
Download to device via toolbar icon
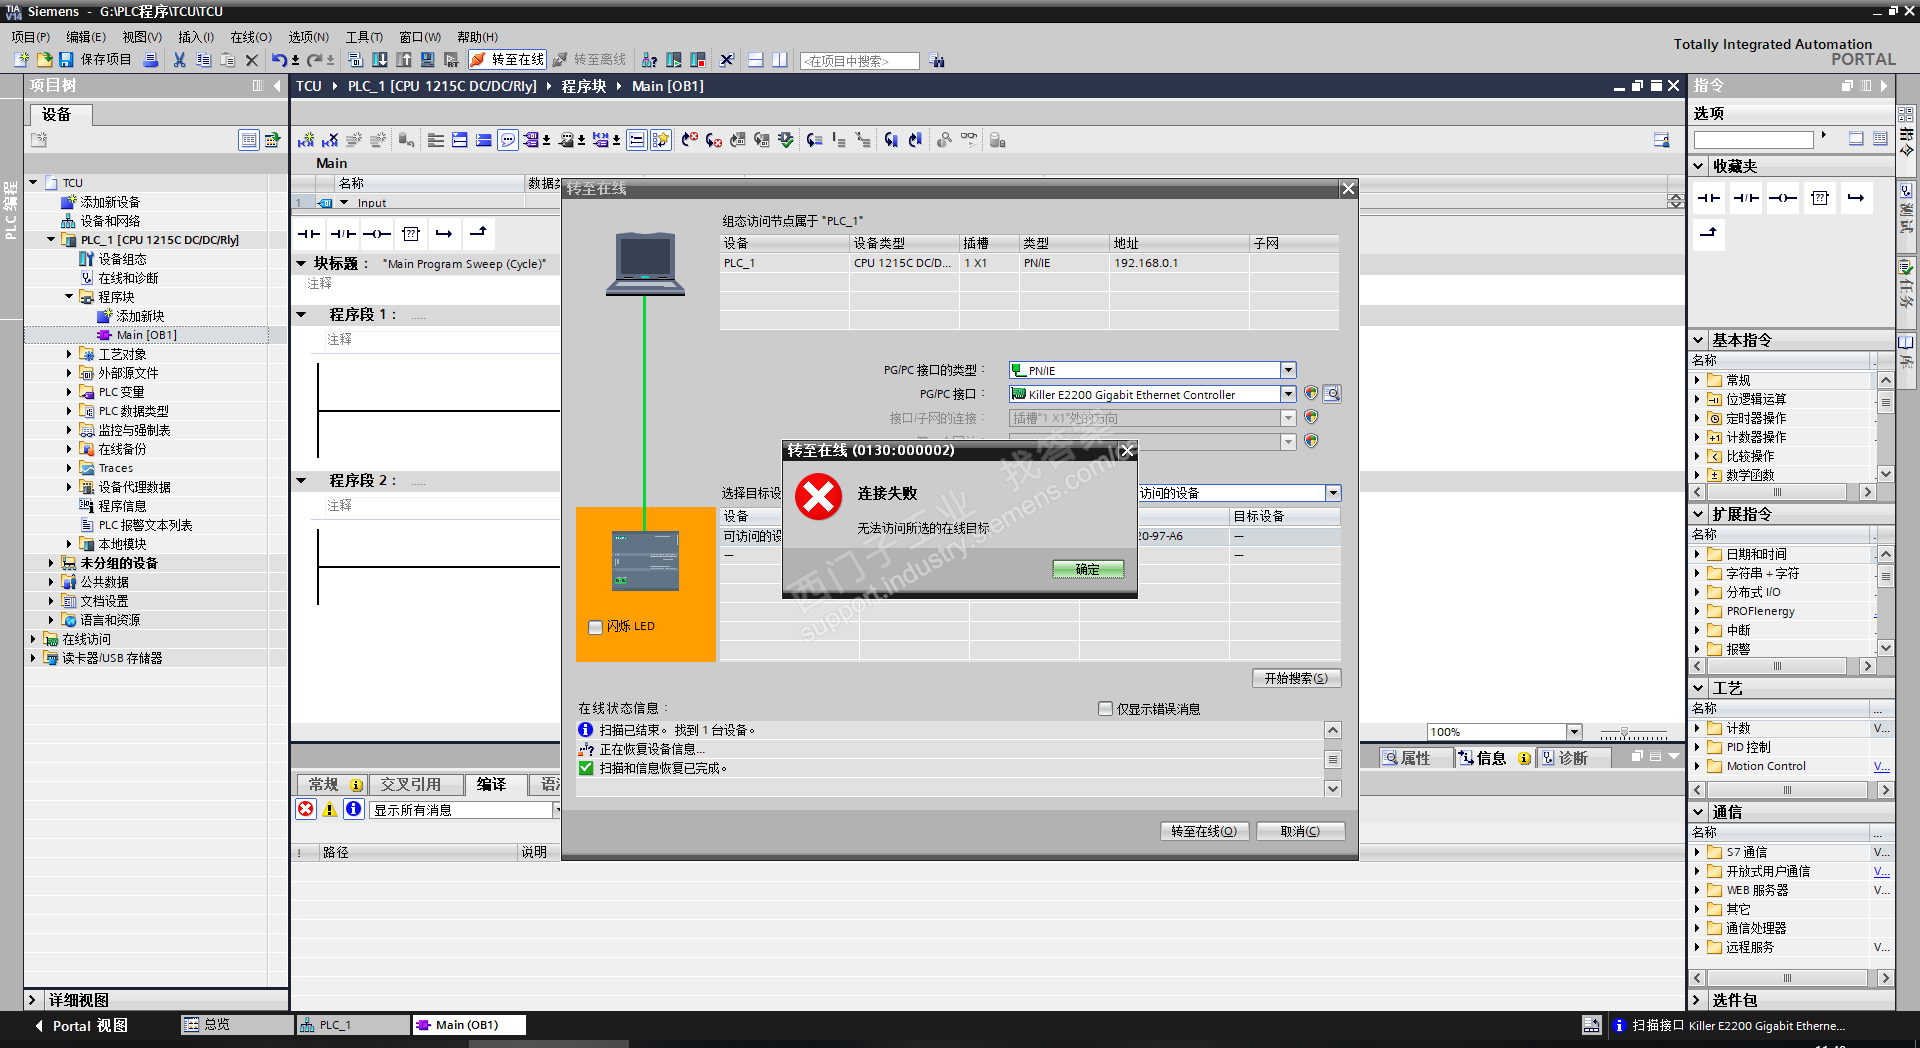click(x=380, y=60)
